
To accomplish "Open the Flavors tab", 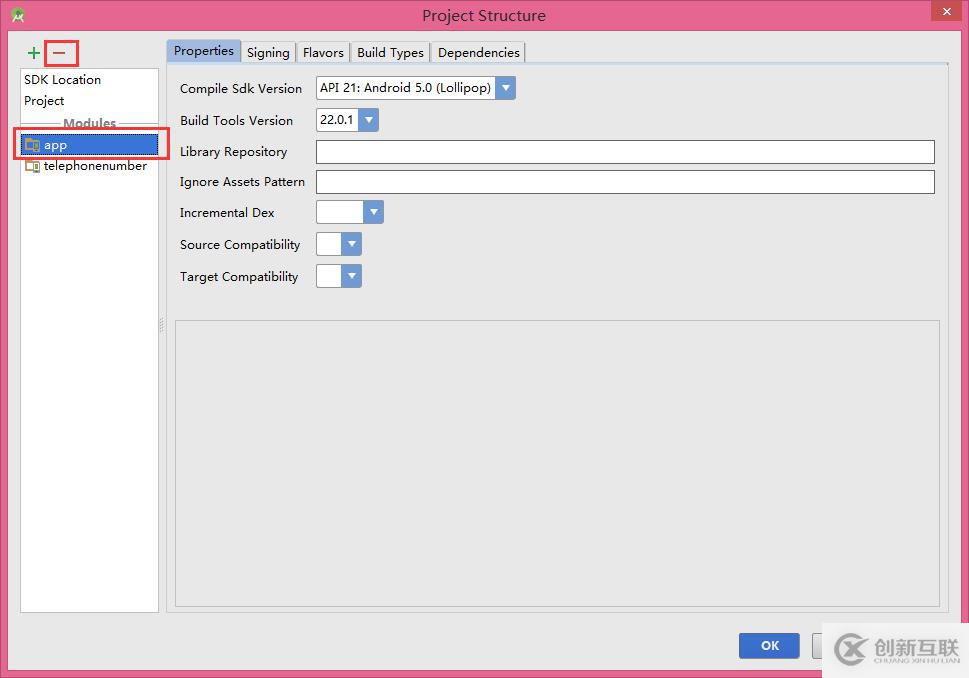I will (323, 53).
